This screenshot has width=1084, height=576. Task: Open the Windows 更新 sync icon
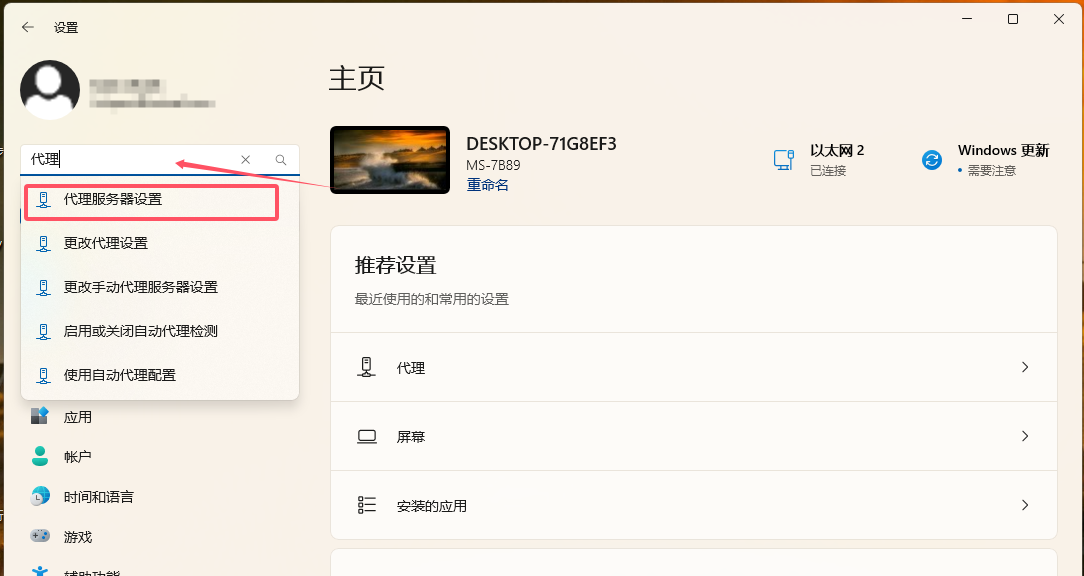[x=932, y=160]
